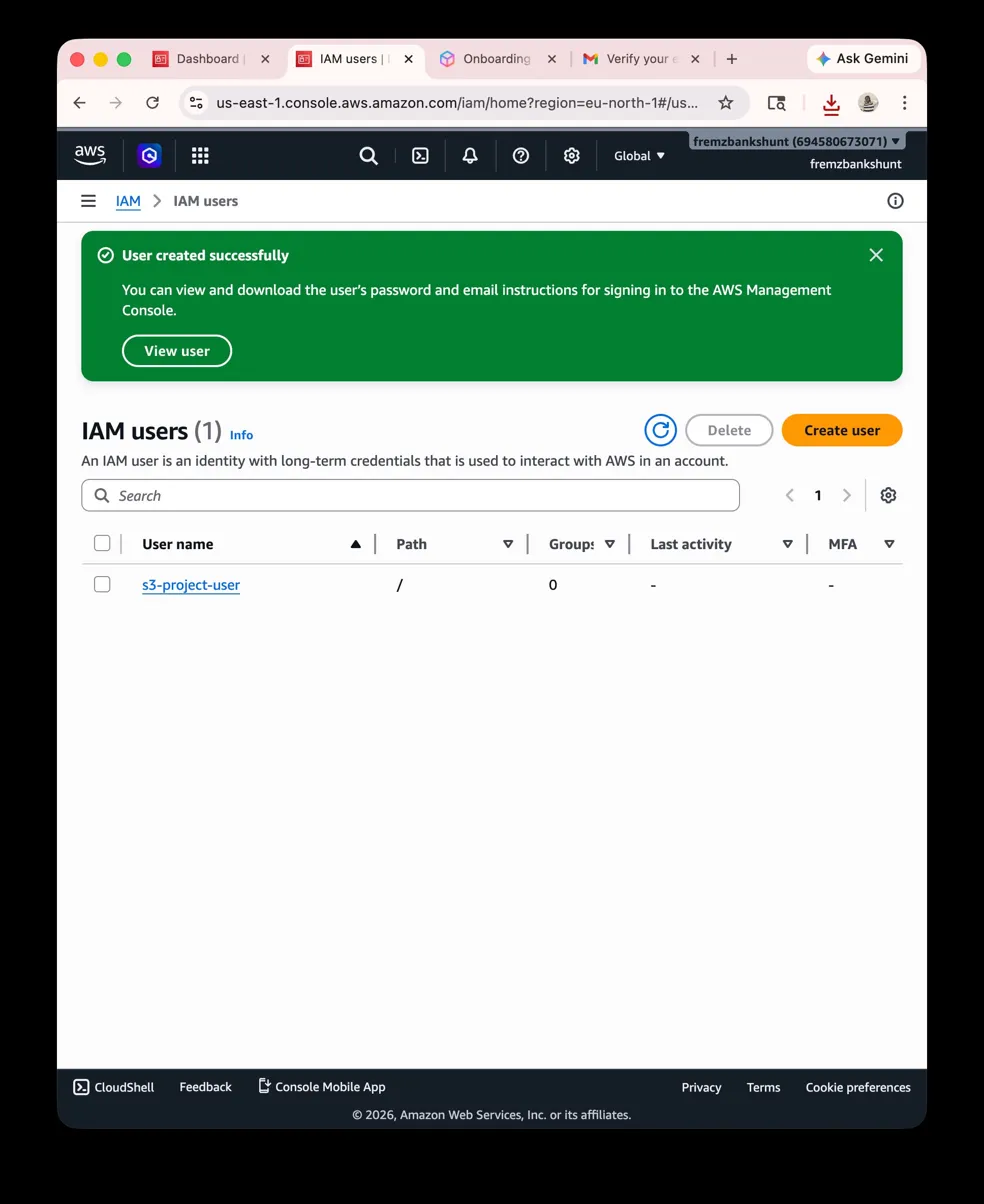Viewport: 984px width, 1204px height.
Task: Focus the users Search field
Action: coord(411,495)
